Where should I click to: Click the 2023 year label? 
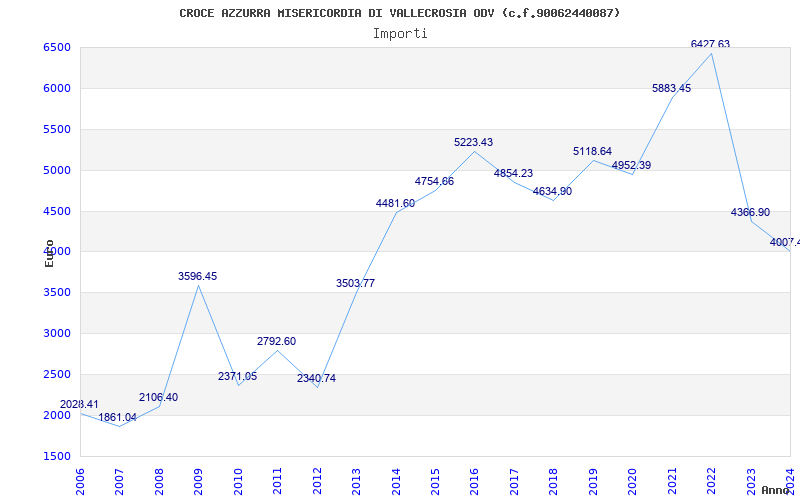(x=751, y=481)
